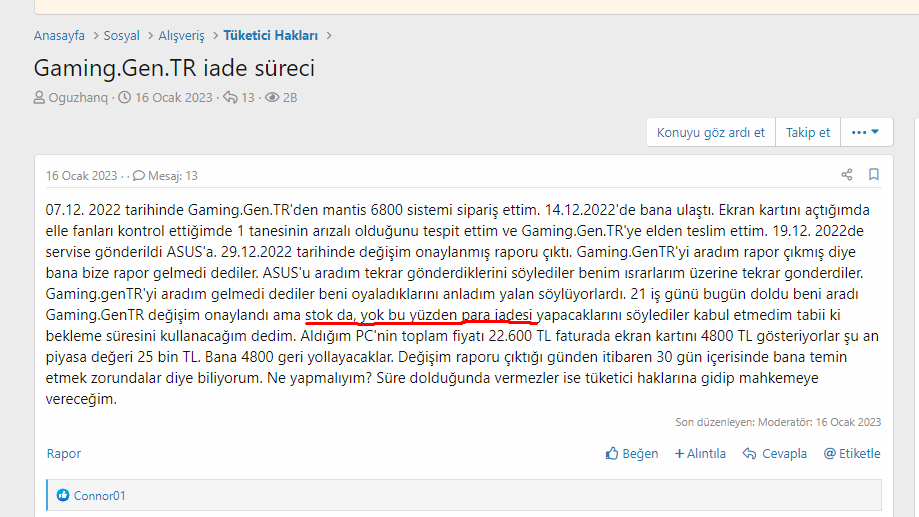This screenshot has height=517, width=919.
Task: Click the eye views icon
Action: [x=272, y=97]
